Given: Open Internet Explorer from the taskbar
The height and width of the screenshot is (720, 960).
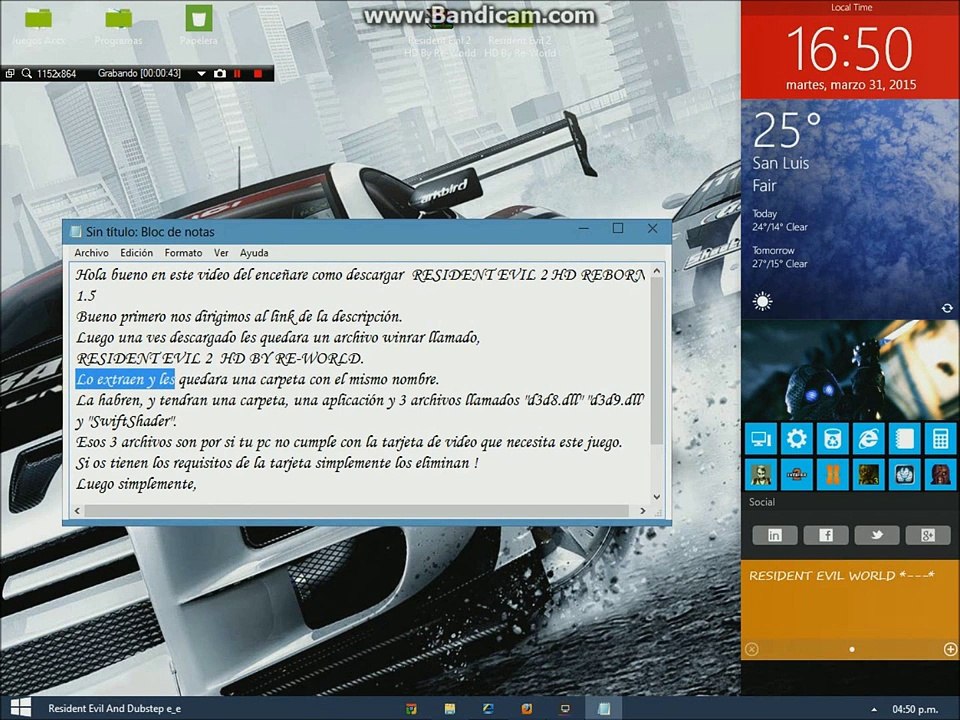Looking at the screenshot, I should pyautogui.click(x=488, y=708).
